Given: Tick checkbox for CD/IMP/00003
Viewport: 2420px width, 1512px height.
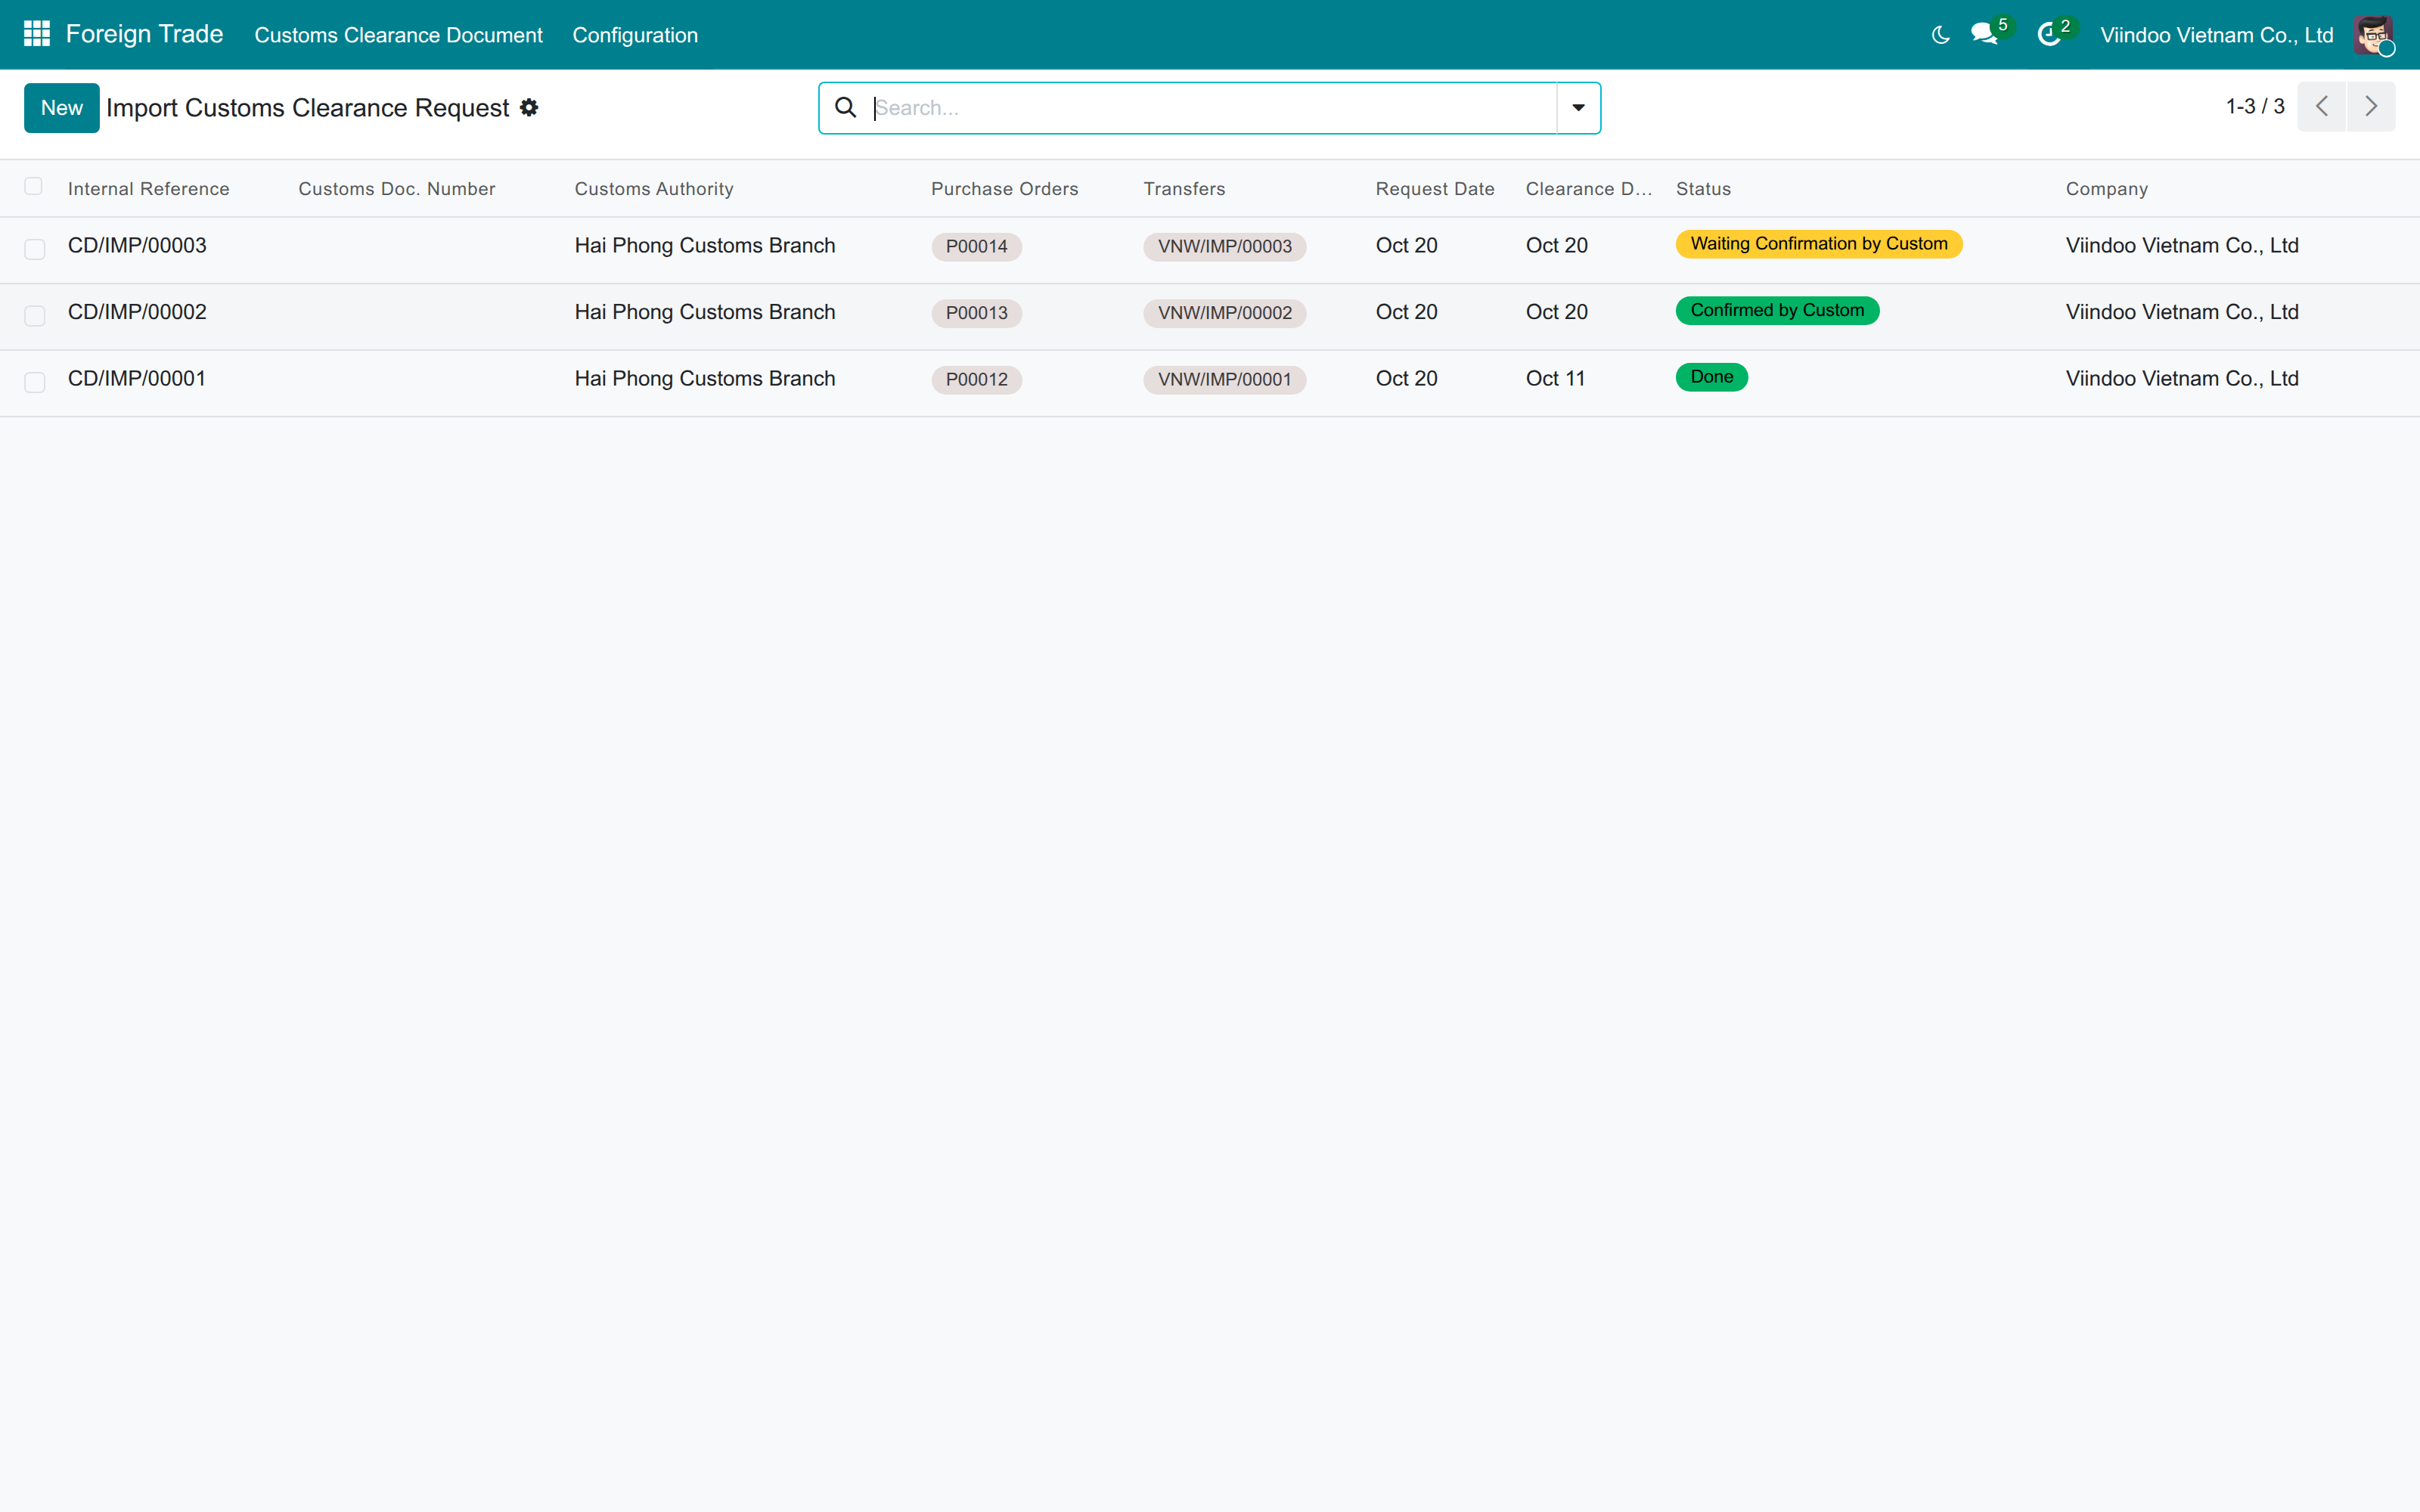Looking at the screenshot, I should coord(35,249).
